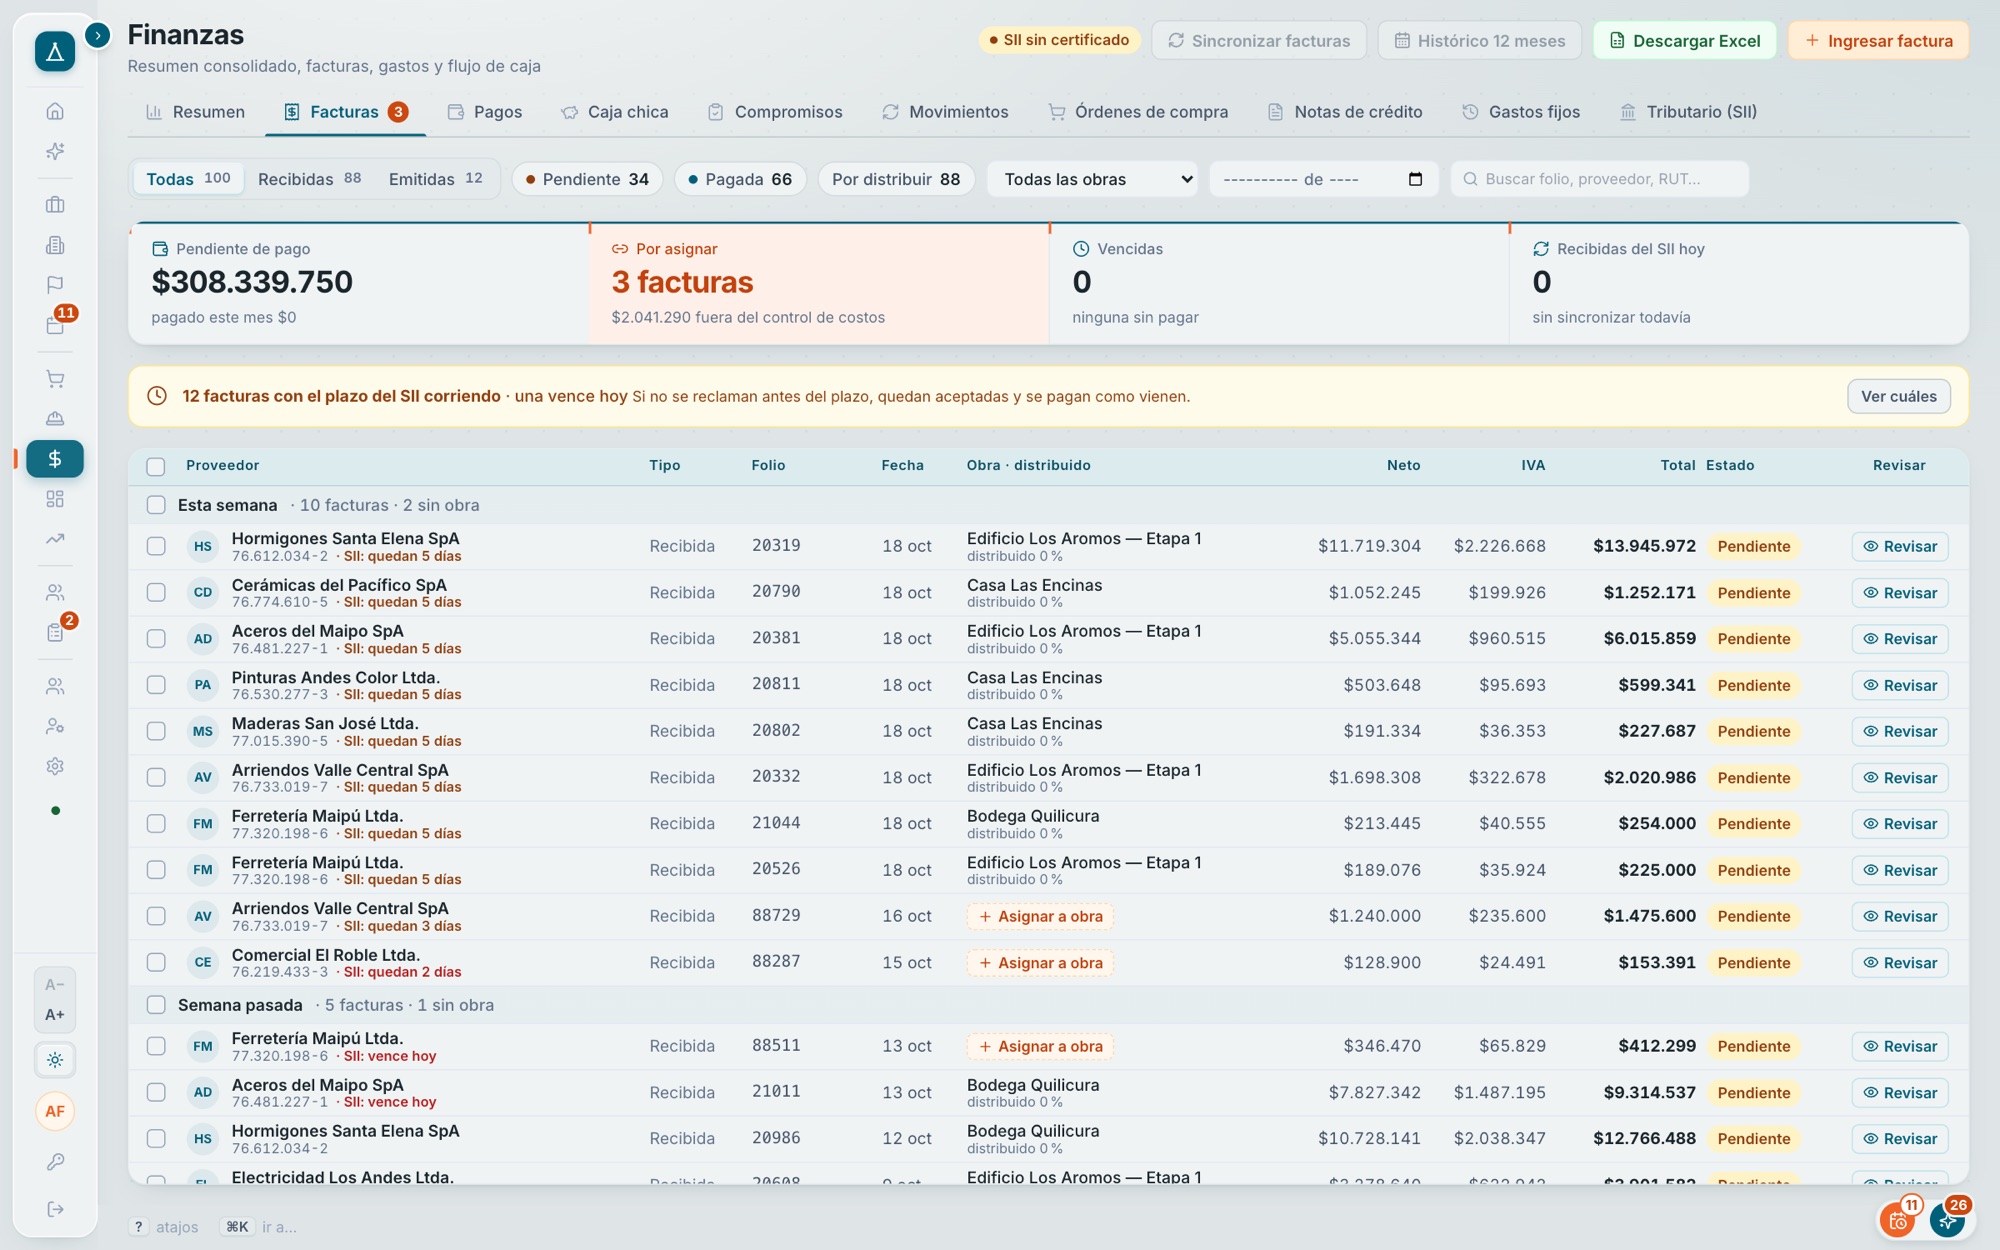Assign invoice 88287 to an obra
Image resolution: width=2000 pixels, height=1250 pixels.
pyautogui.click(x=1040, y=963)
